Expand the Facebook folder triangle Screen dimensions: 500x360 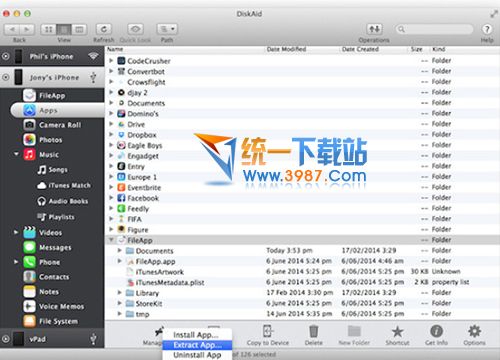point(111,198)
